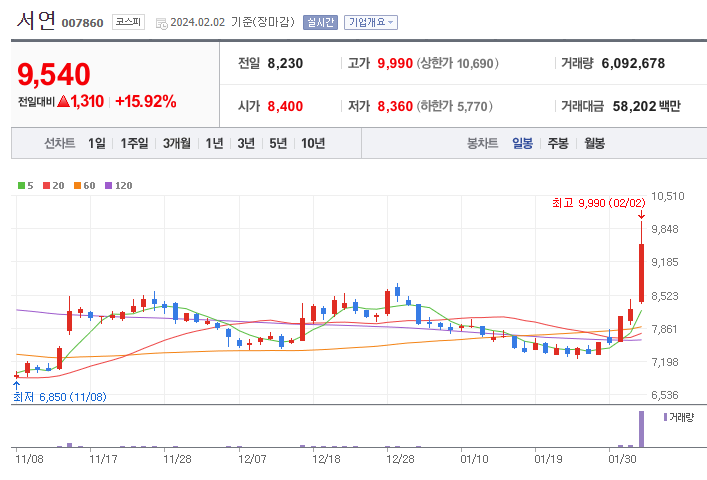The height and width of the screenshot is (480, 707).
Task: Select the 3개월 line chart period
Action: [x=176, y=143]
